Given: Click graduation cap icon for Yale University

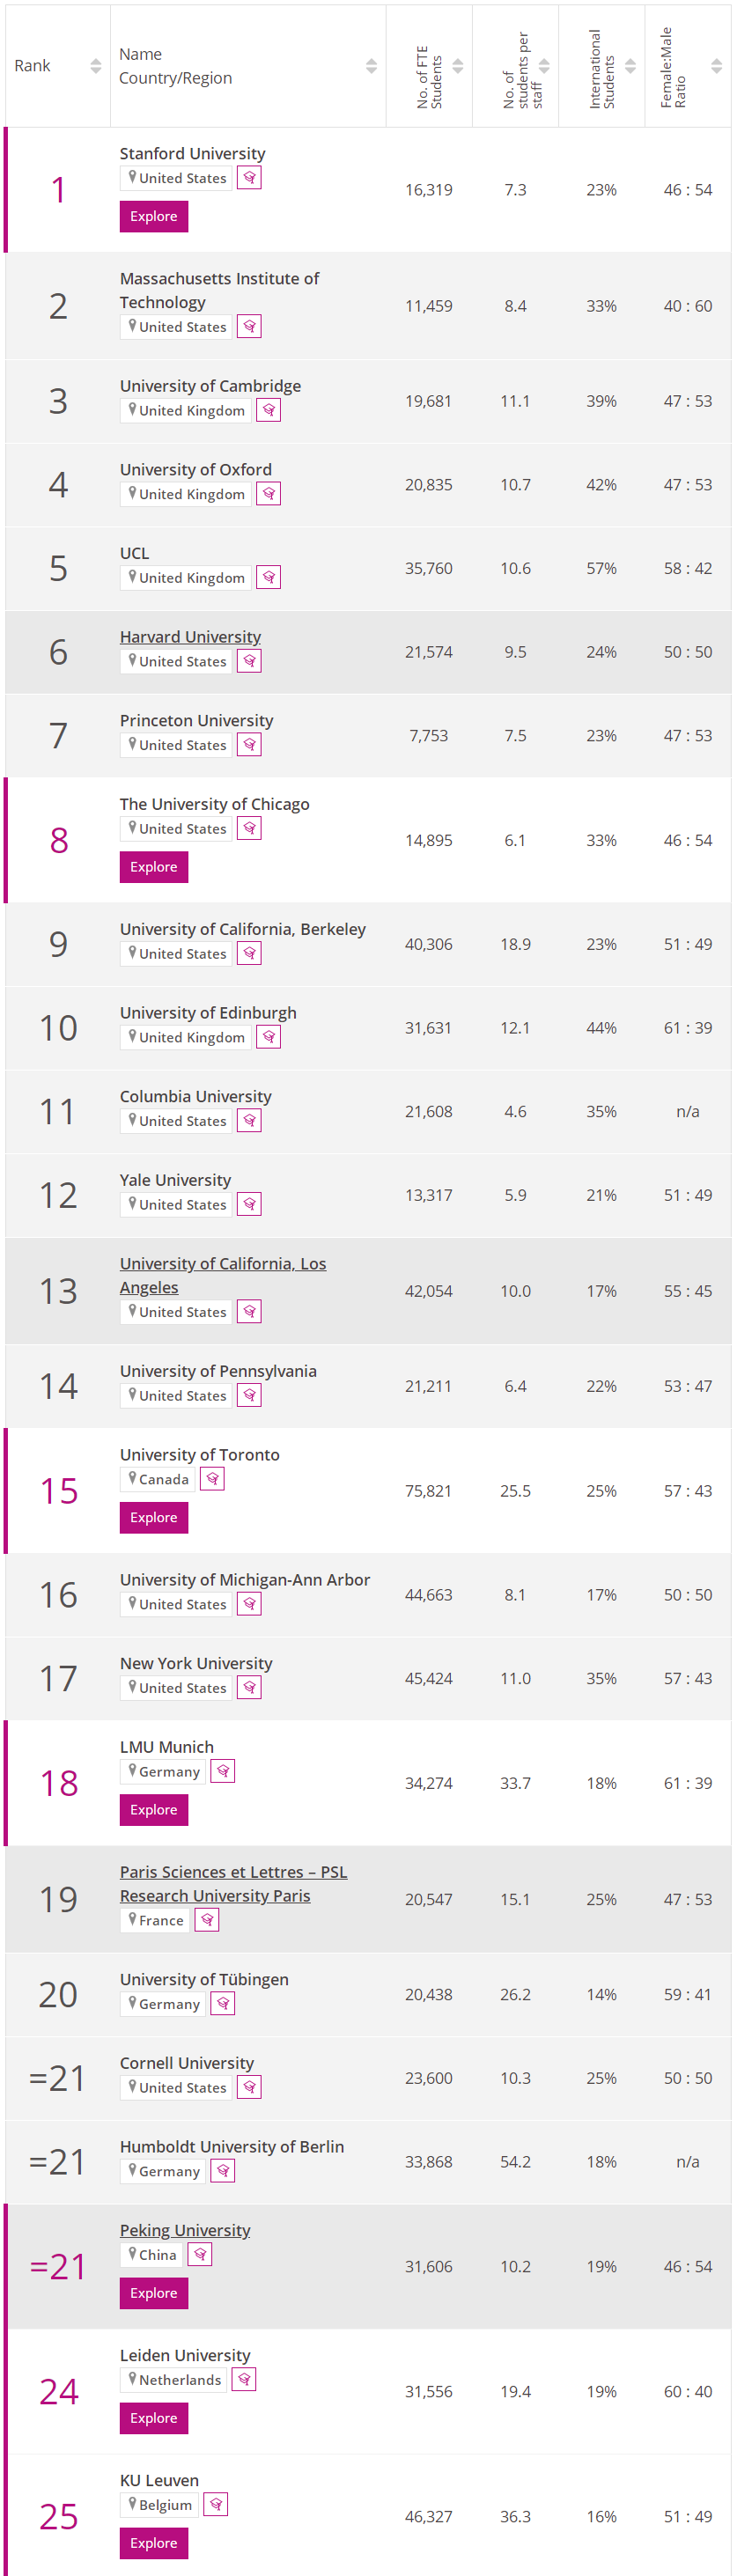Looking at the screenshot, I should [249, 1205].
